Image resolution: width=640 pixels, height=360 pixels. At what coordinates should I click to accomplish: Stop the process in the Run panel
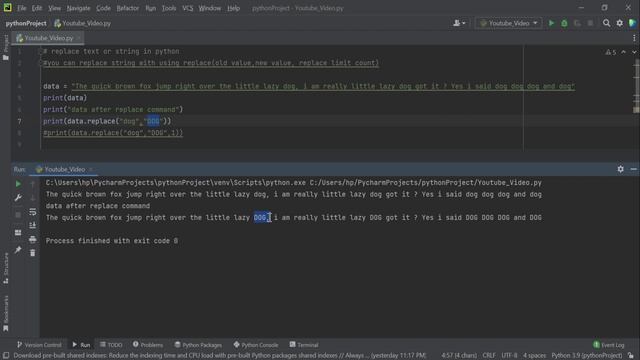(18, 215)
